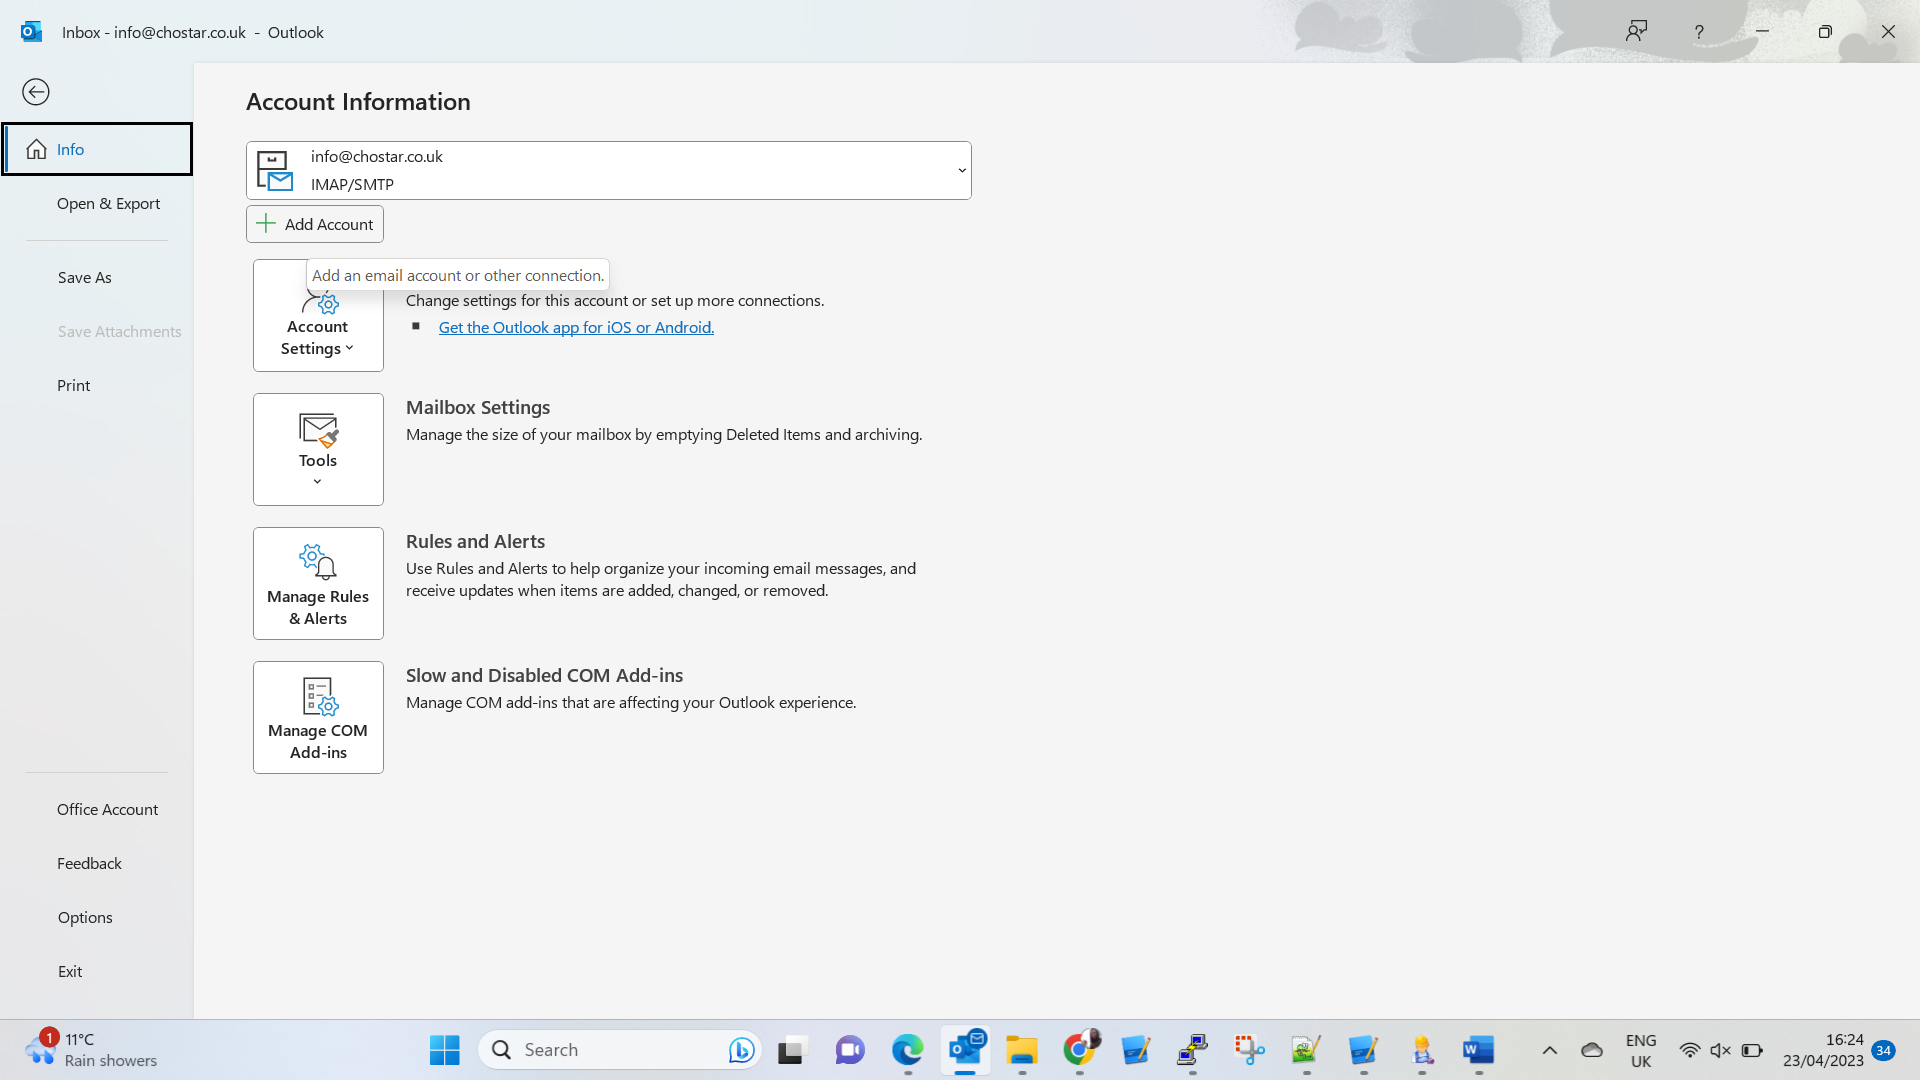Follow the Get the Outlook app link
1920x1080 pixels.
576,327
